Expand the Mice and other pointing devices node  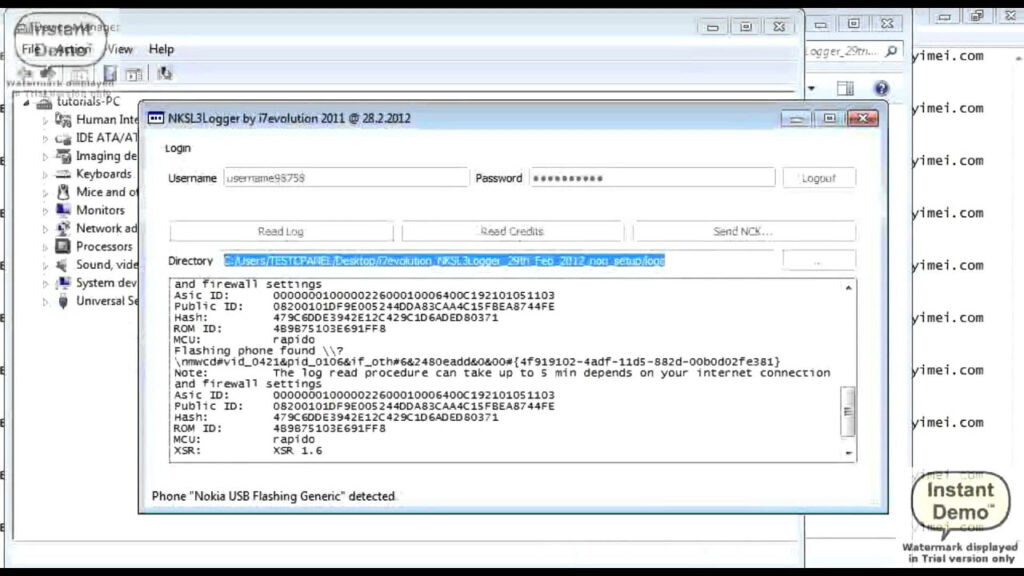(45, 193)
